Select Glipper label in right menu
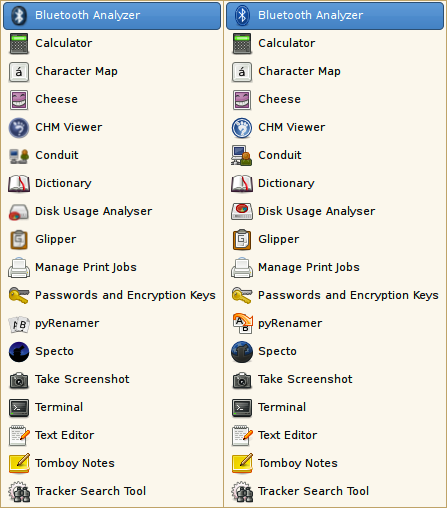The width and height of the screenshot is (447, 508). click(x=279, y=240)
